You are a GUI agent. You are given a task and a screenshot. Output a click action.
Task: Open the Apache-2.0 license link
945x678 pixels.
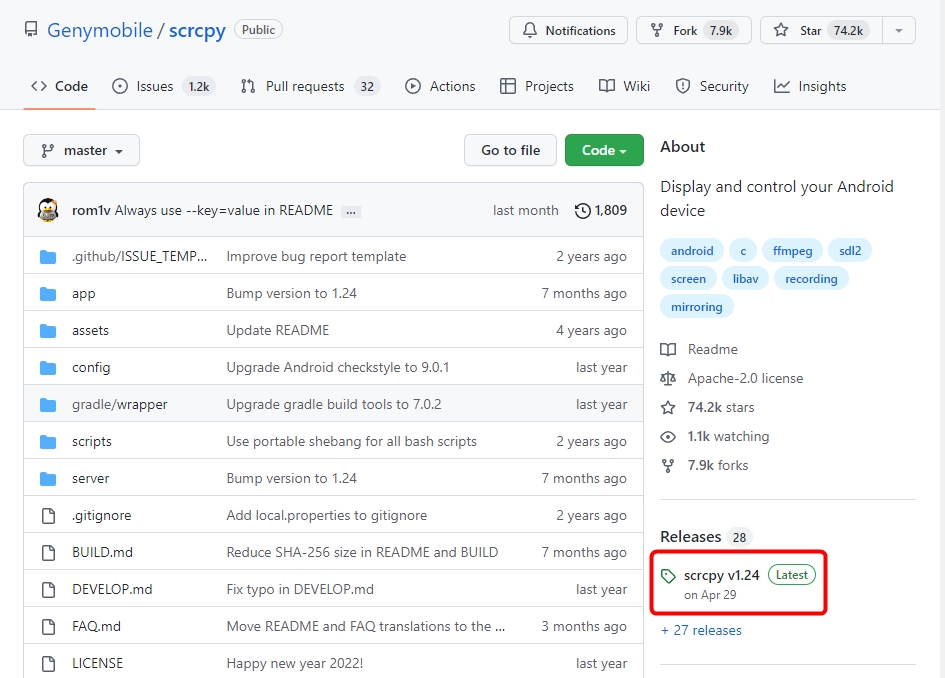point(746,378)
